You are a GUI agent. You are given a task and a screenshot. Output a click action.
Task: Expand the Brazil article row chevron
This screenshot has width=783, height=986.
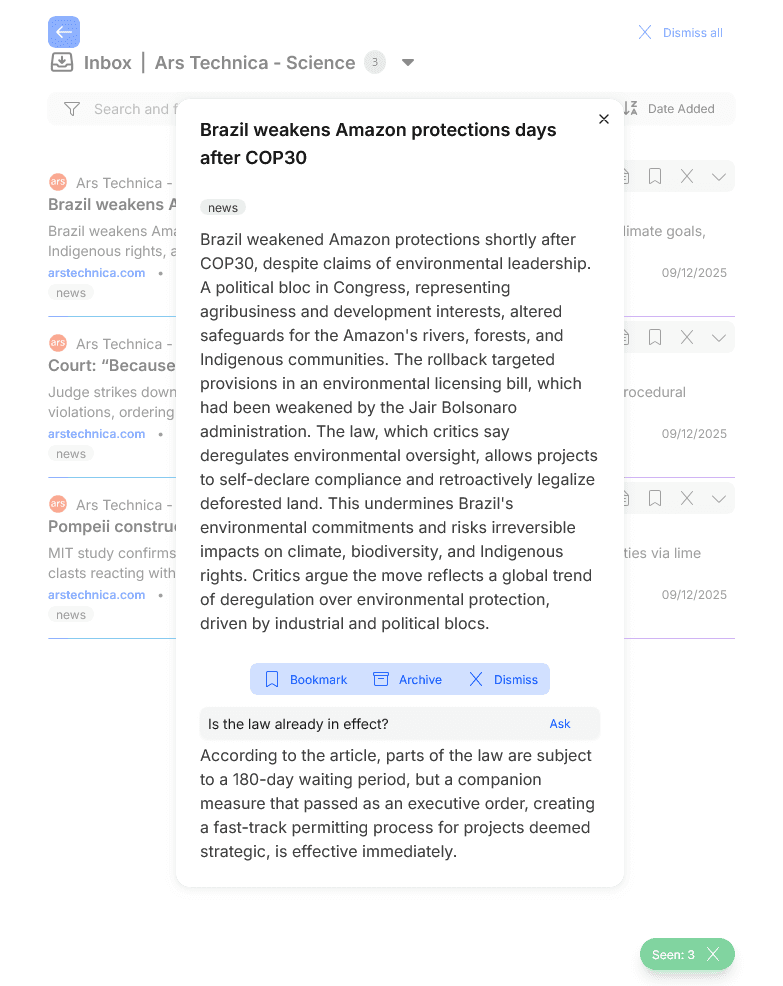click(719, 176)
